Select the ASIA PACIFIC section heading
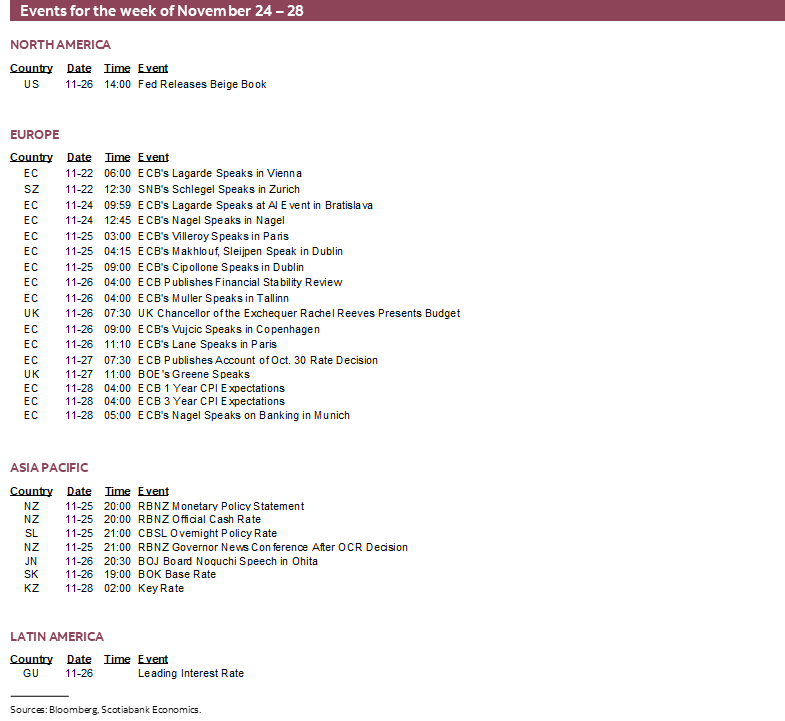The image size is (785, 721). [49, 467]
